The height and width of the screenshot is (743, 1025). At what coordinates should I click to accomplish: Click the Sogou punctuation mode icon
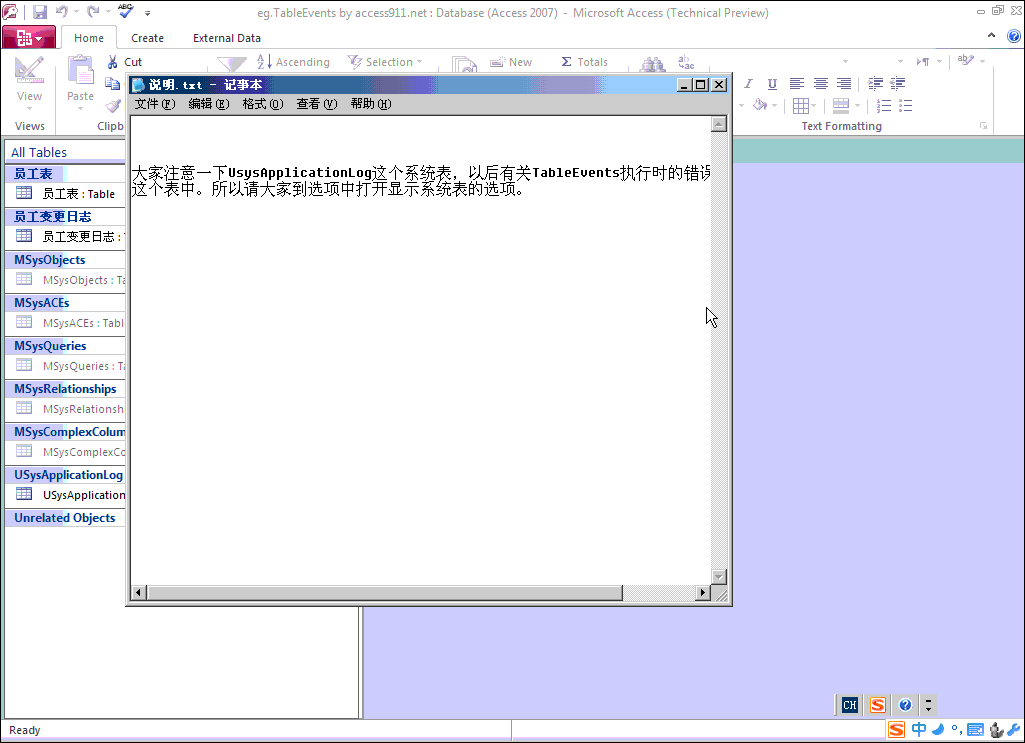(956, 730)
